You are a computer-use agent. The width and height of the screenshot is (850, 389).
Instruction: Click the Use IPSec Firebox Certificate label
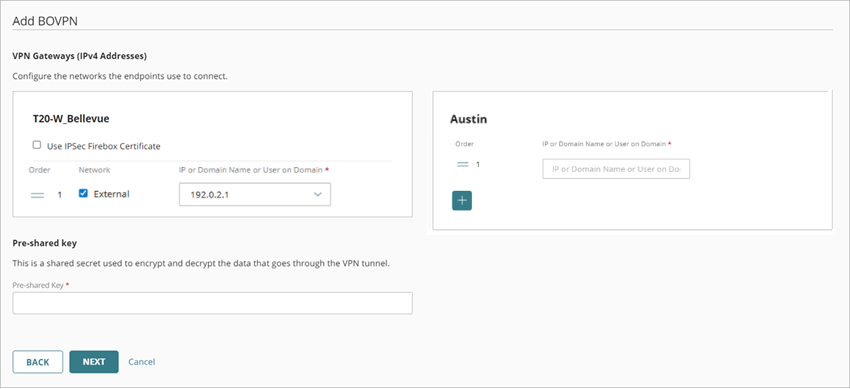click(x=104, y=146)
